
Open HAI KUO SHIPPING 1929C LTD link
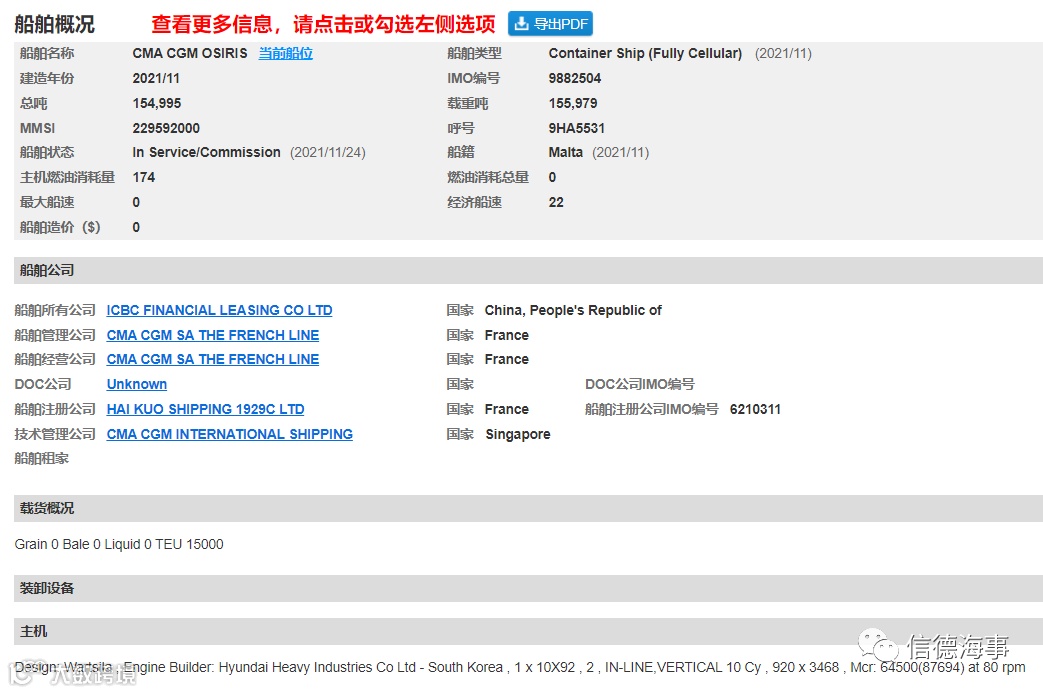pyautogui.click(x=206, y=409)
